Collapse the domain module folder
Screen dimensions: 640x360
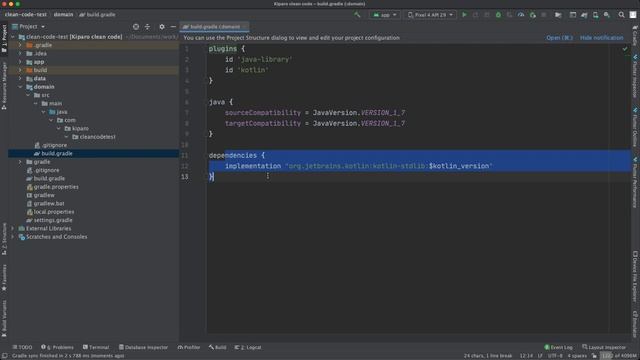[x=20, y=87]
